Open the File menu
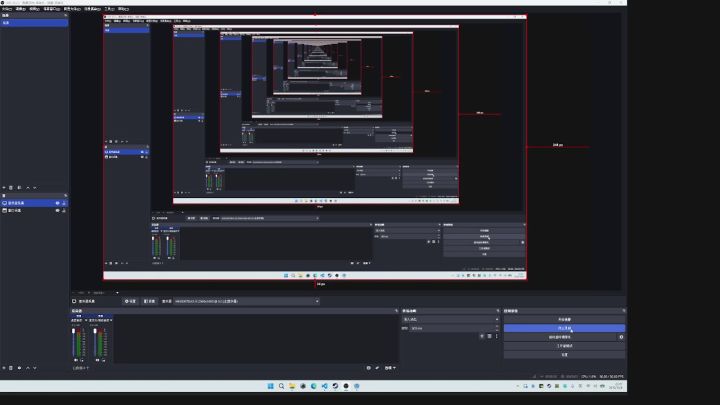Screen dimensions: 720x405 tap(7, 9)
